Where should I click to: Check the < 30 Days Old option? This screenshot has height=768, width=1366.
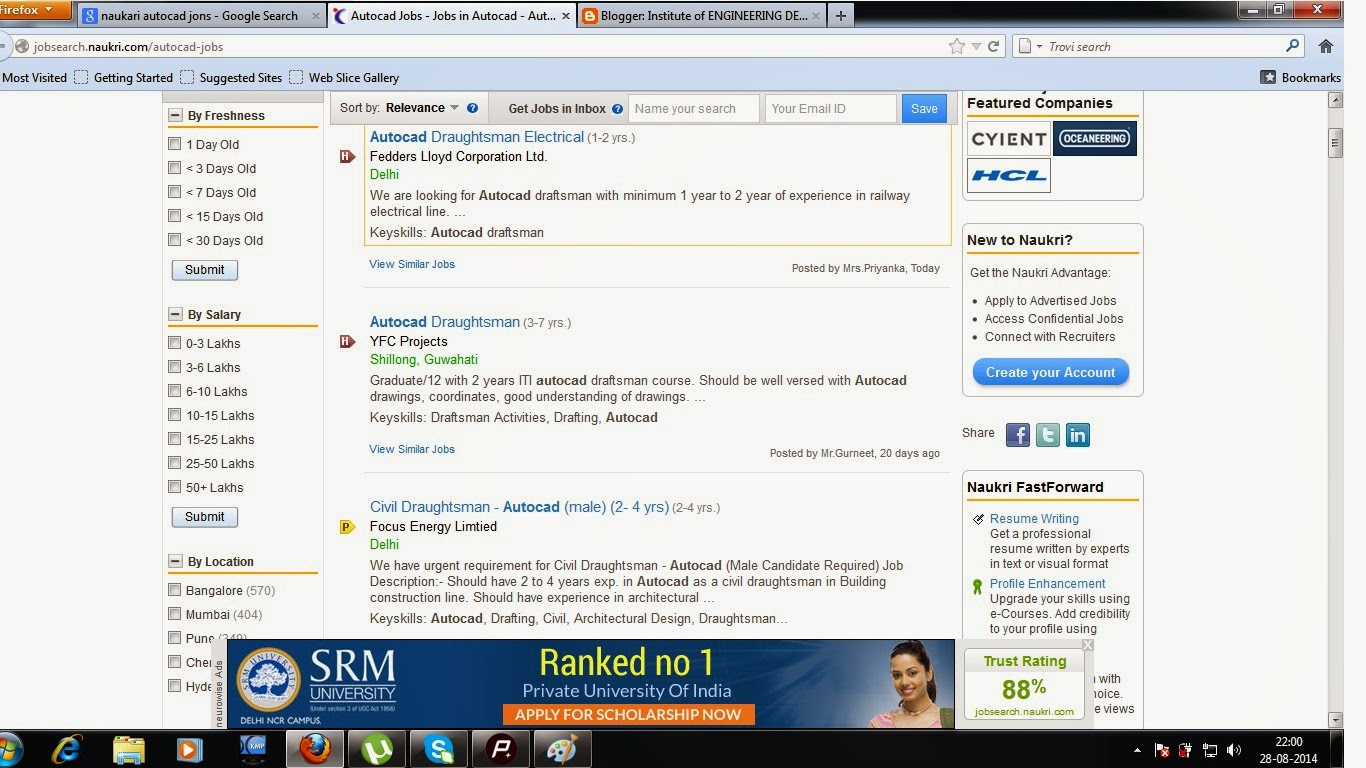(175, 240)
